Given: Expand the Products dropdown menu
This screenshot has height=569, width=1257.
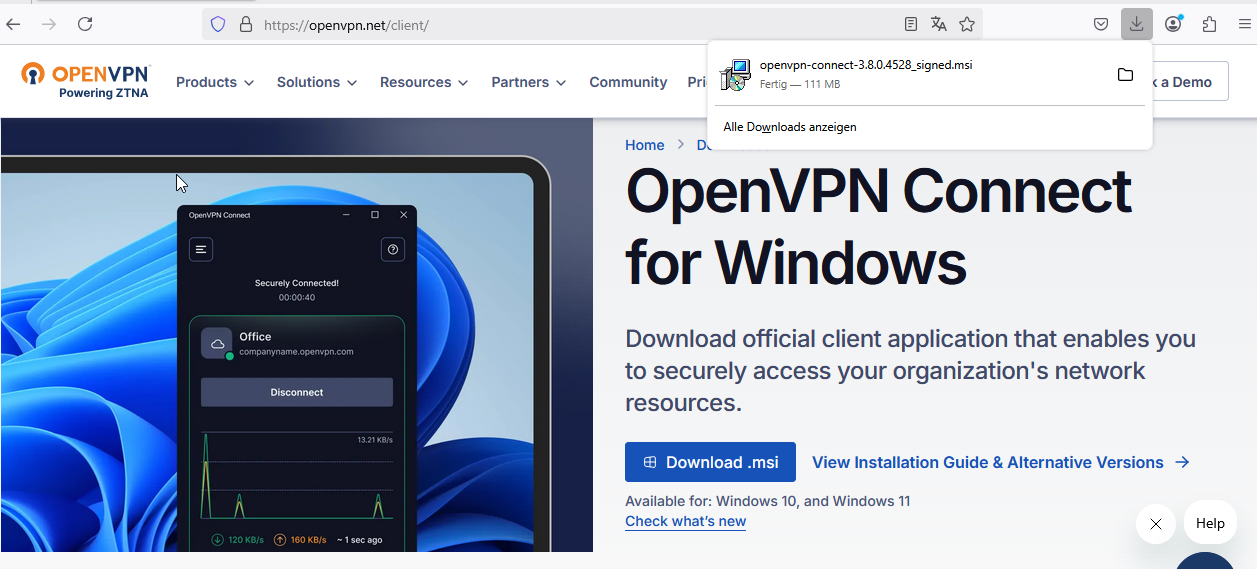Looking at the screenshot, I should click(215, 82).
